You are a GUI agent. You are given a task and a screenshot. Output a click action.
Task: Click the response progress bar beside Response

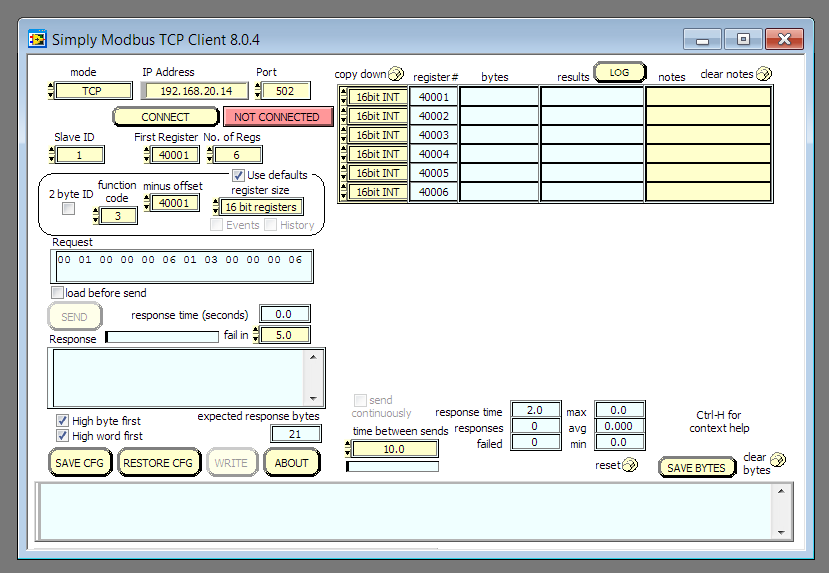click(x=162, y=337)
